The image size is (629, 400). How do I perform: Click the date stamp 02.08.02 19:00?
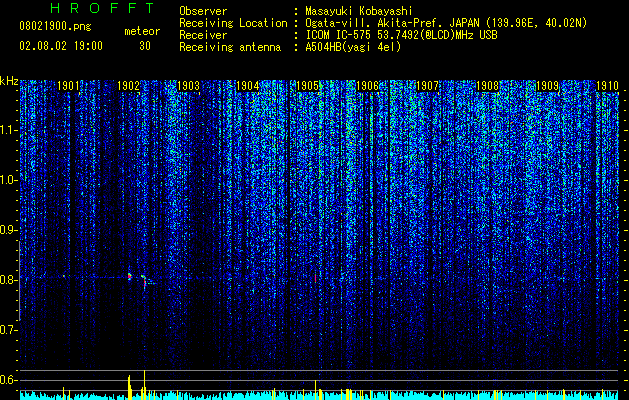[x=61, y=46]
